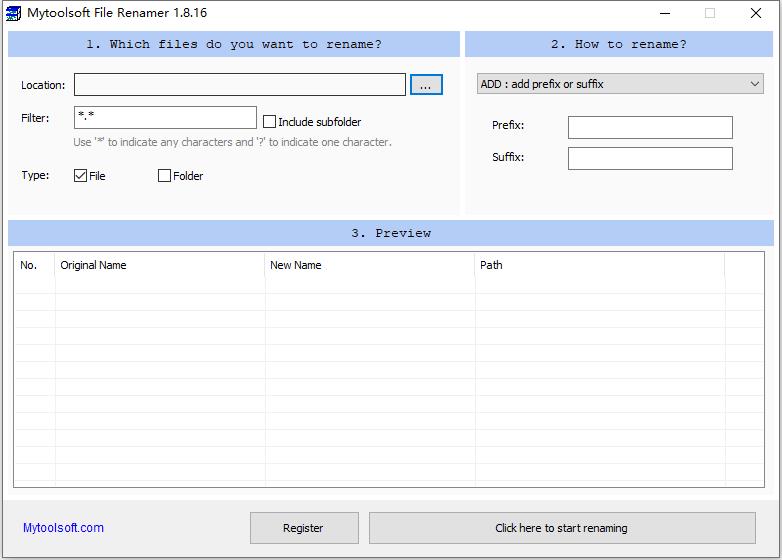The width and height of the screenshot is (782, 560).
Task: Focus the Suffix input box
Action: [x=650, y=158]
